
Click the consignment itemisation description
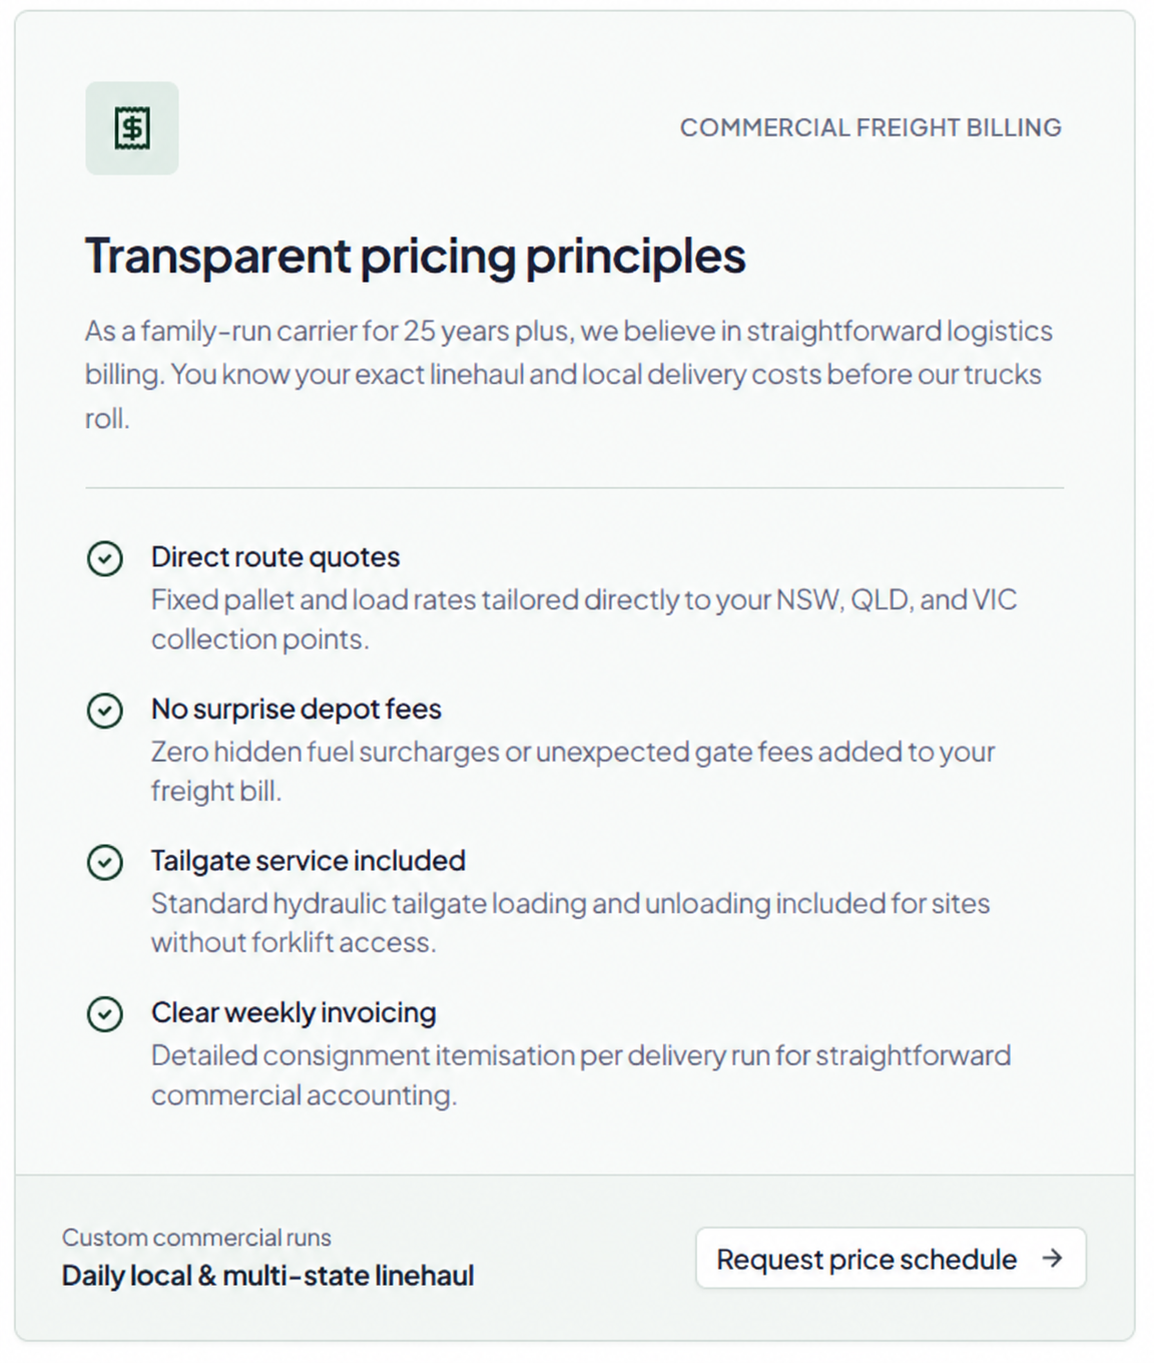click(581, 1075)
